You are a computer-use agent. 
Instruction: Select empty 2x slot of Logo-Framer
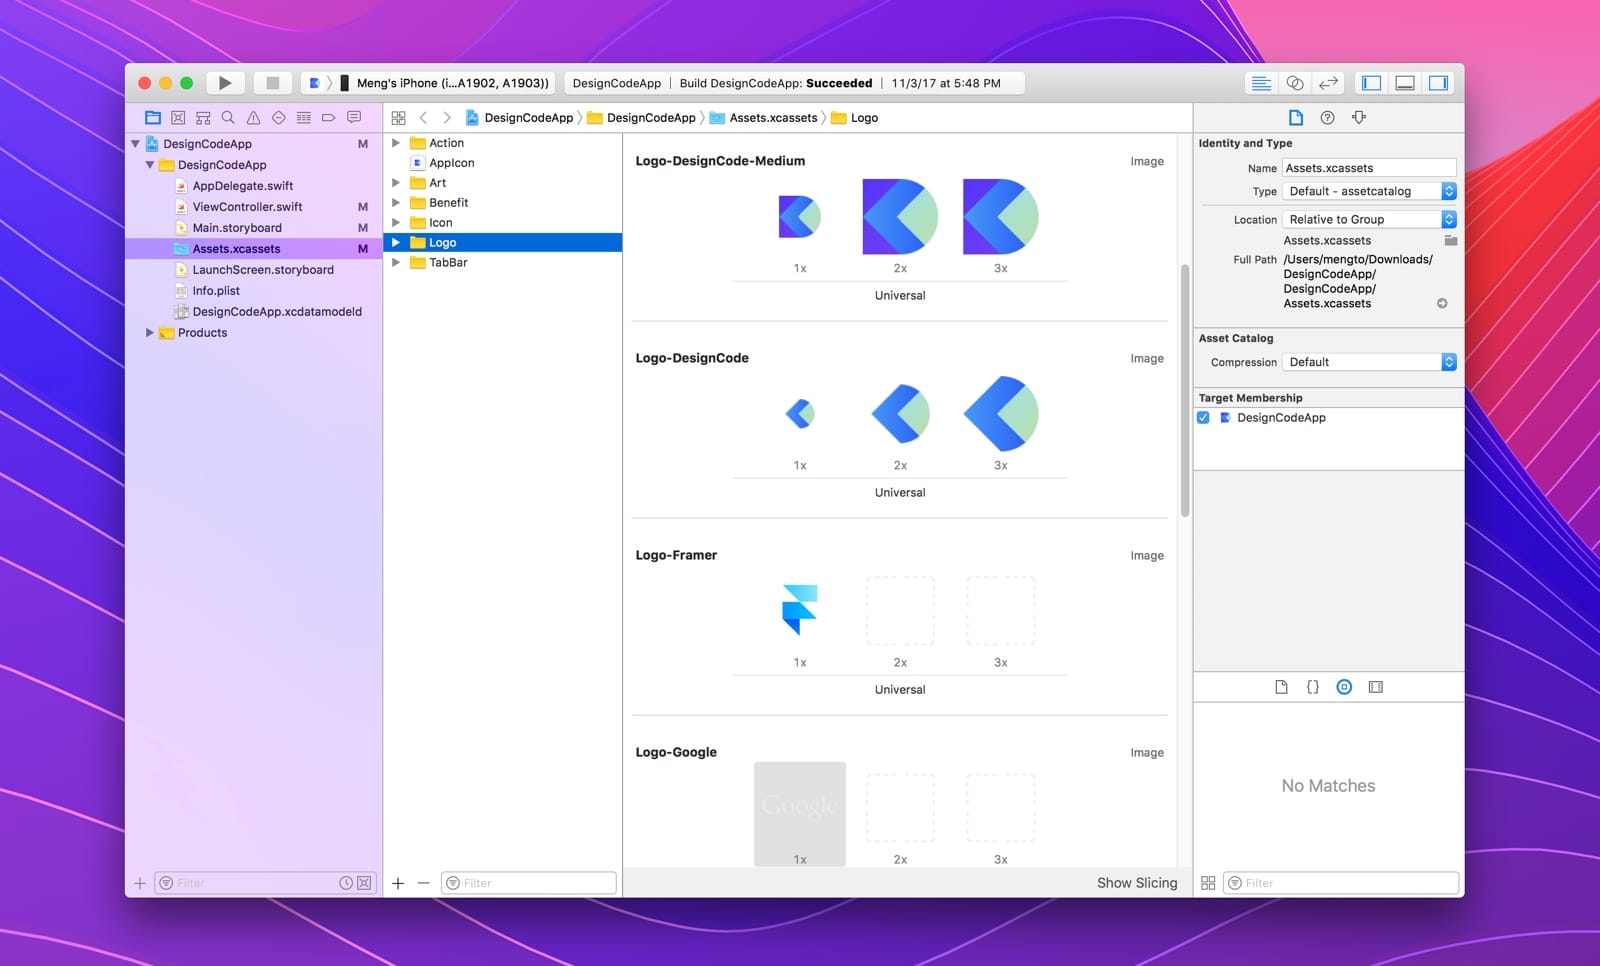click(900, 610)
